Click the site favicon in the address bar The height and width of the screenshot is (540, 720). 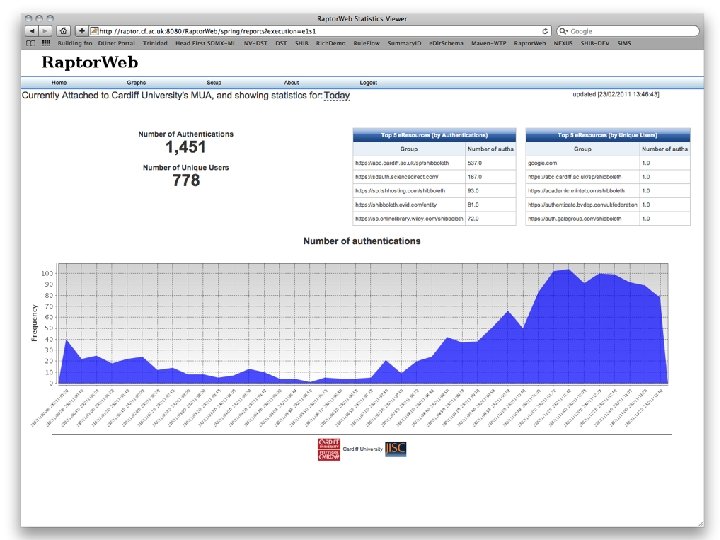[x=94, y=31]
